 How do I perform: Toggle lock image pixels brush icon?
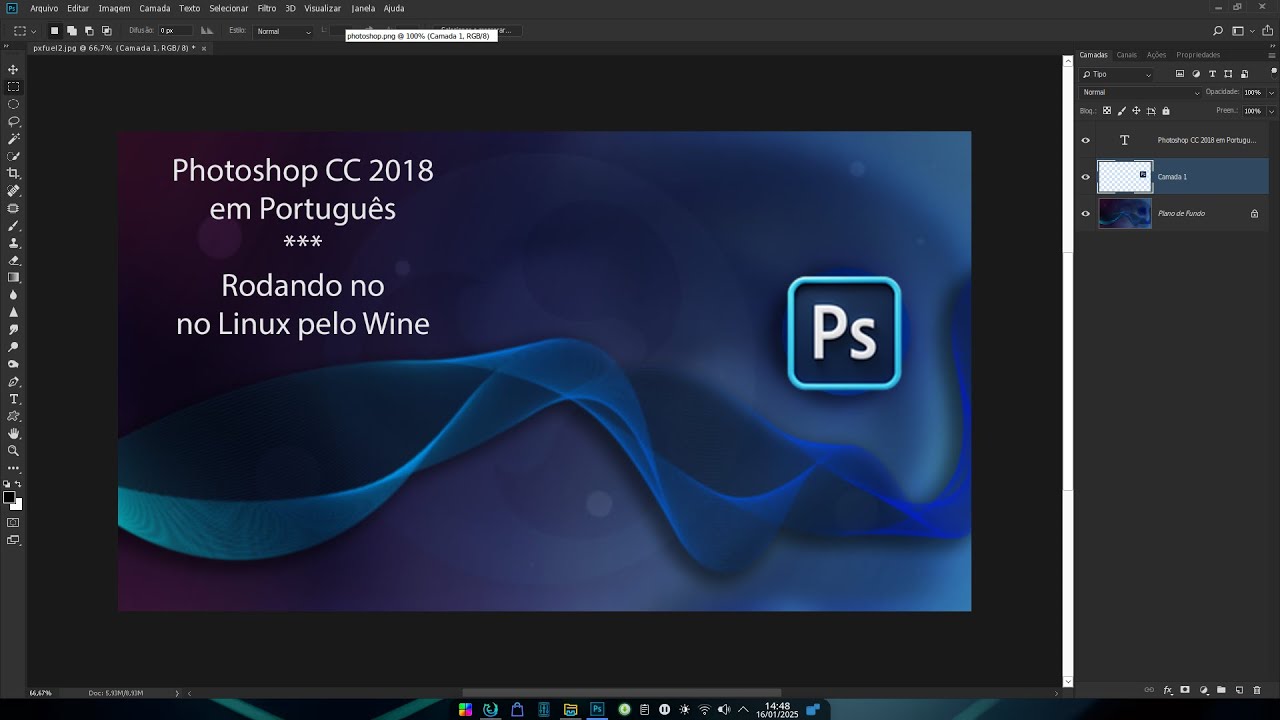(x=1122, y=111)
